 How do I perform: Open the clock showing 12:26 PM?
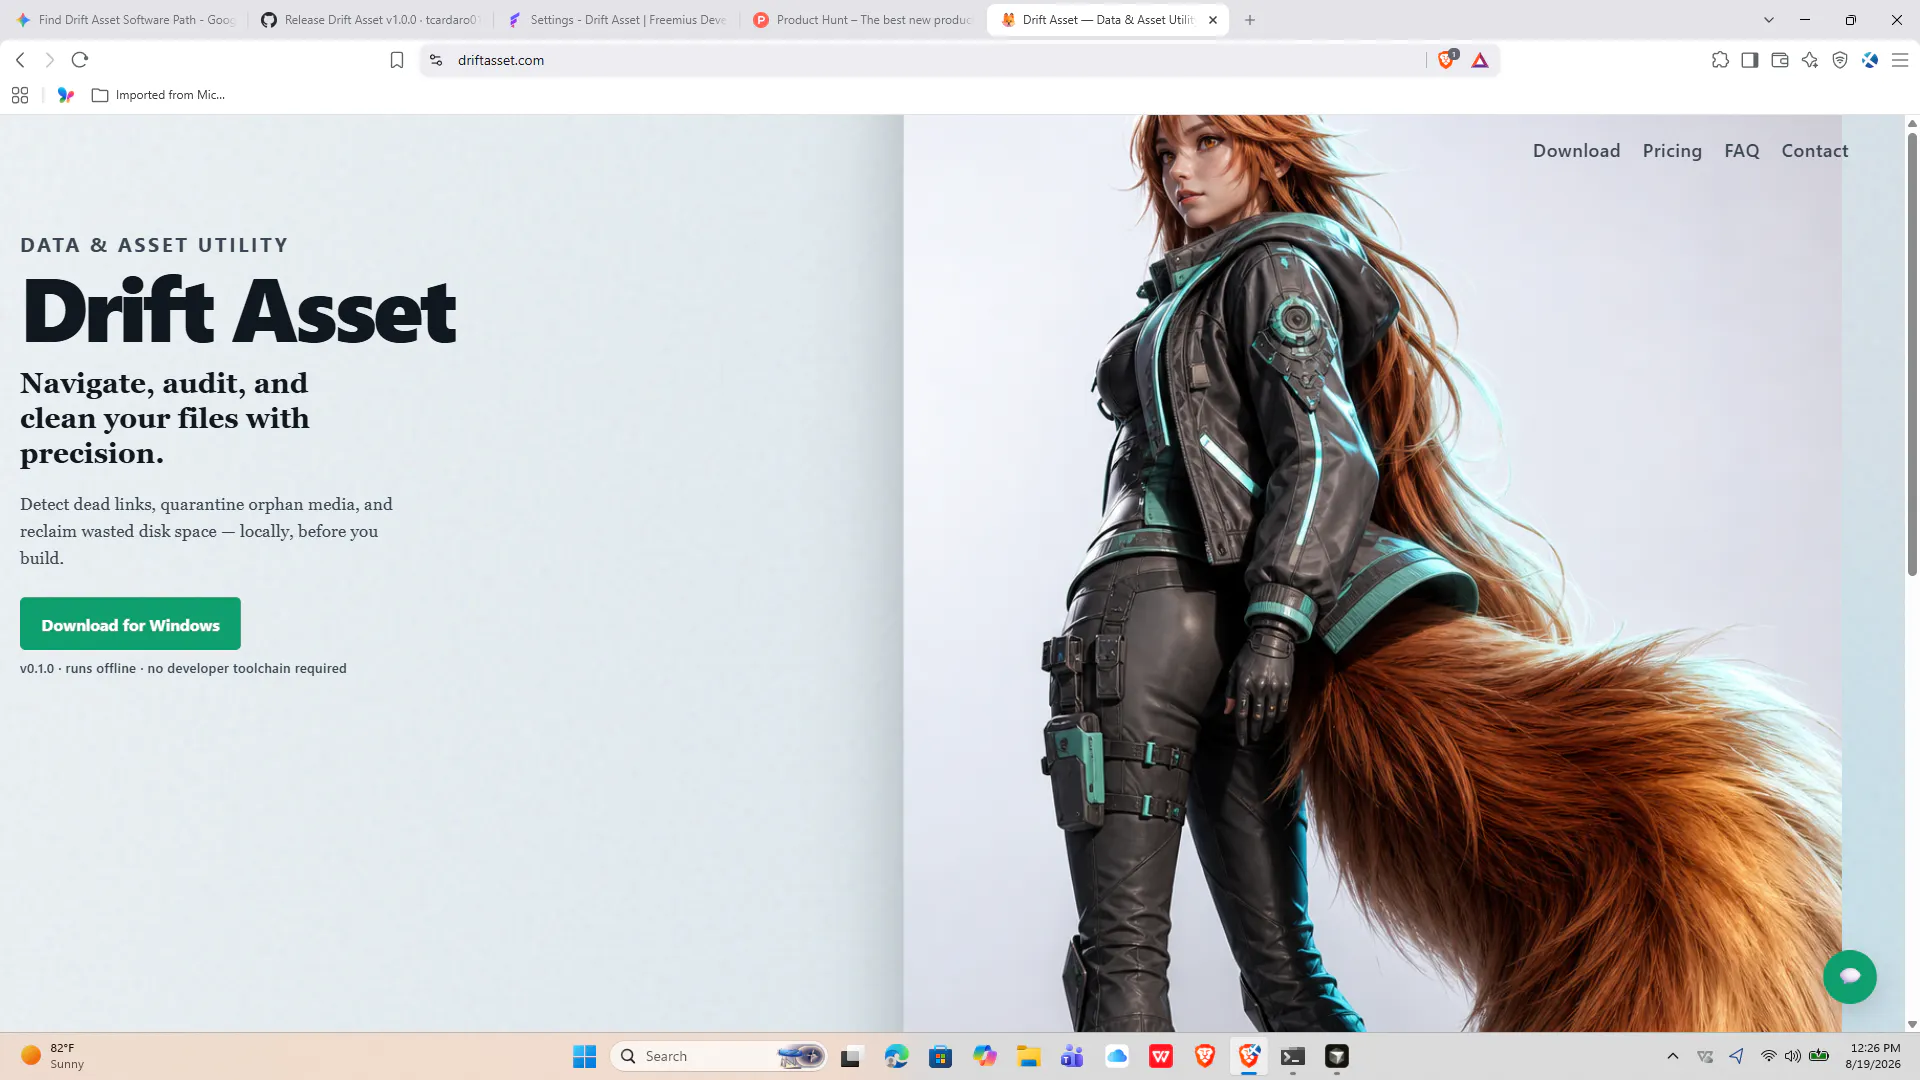click(x=1873, y=1056)
